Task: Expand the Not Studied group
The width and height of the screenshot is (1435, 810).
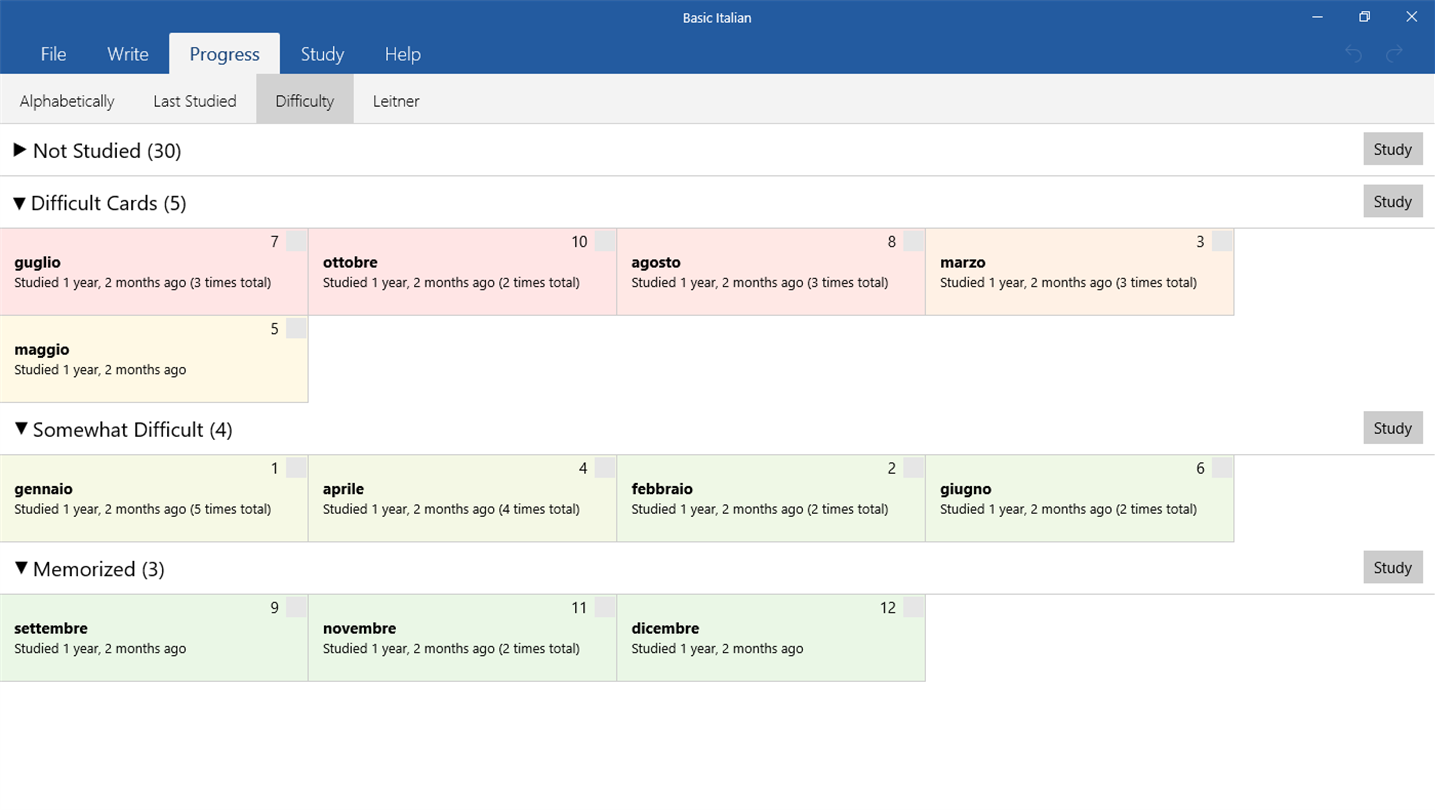Action: pos(19,150)
